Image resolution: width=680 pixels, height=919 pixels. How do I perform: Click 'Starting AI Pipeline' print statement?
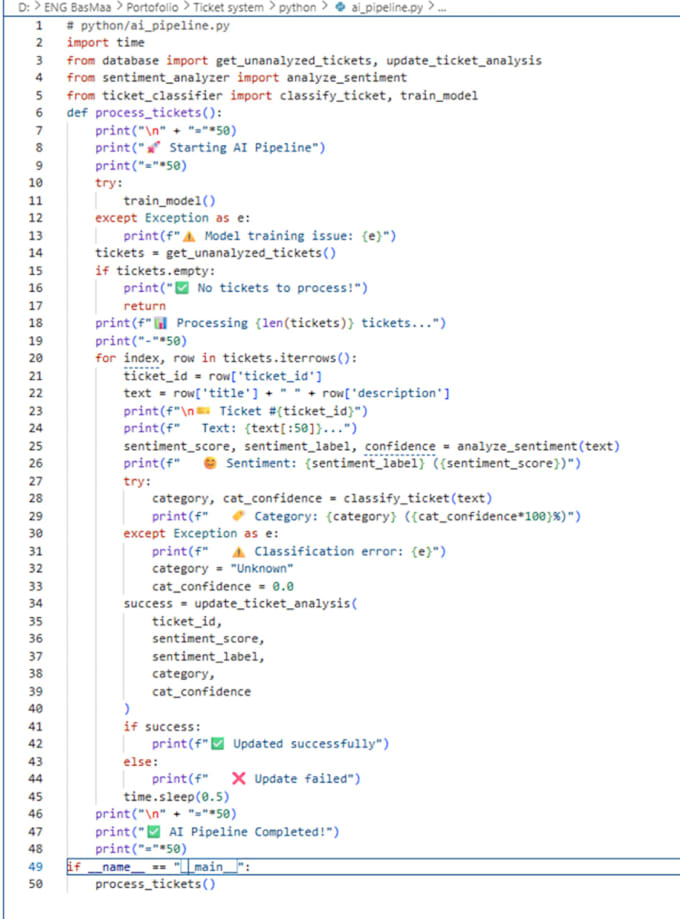point(210,148)
